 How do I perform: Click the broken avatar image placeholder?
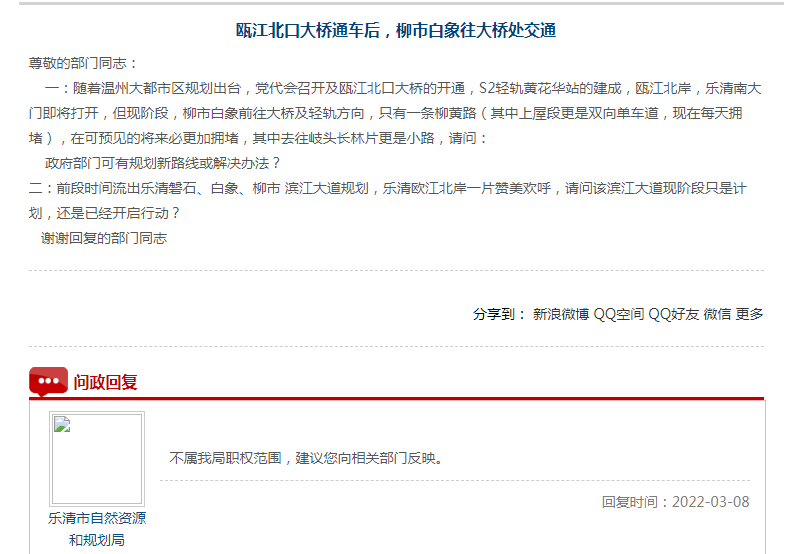97,458
